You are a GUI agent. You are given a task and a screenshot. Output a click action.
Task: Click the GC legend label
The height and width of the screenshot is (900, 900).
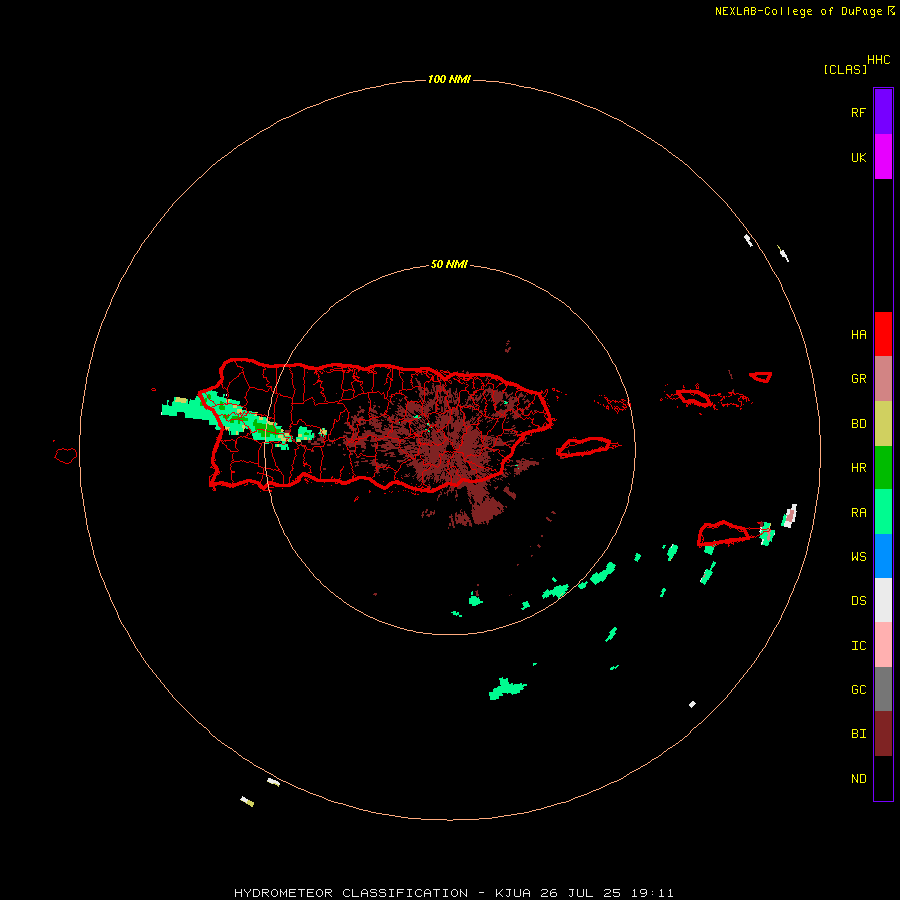(858, 689)
